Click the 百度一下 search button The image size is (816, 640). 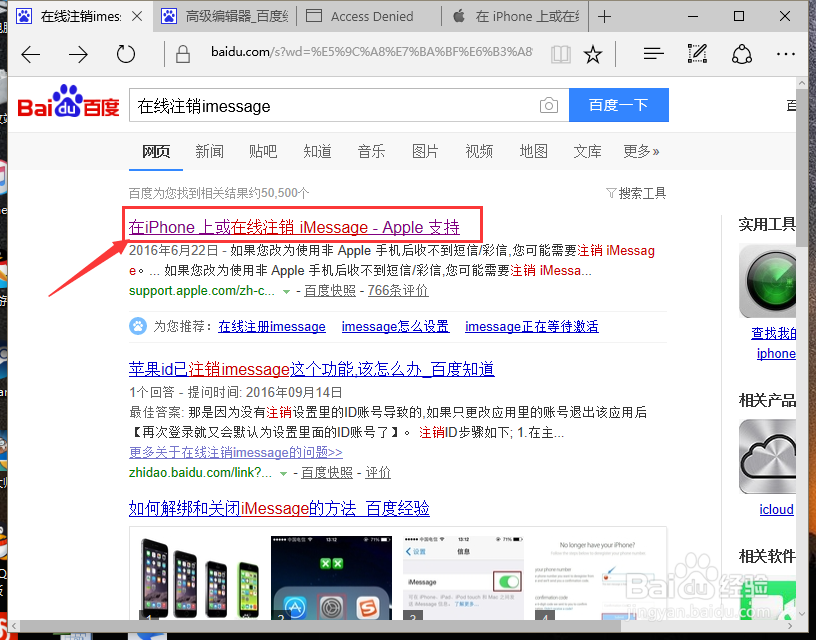pos(618,105)
